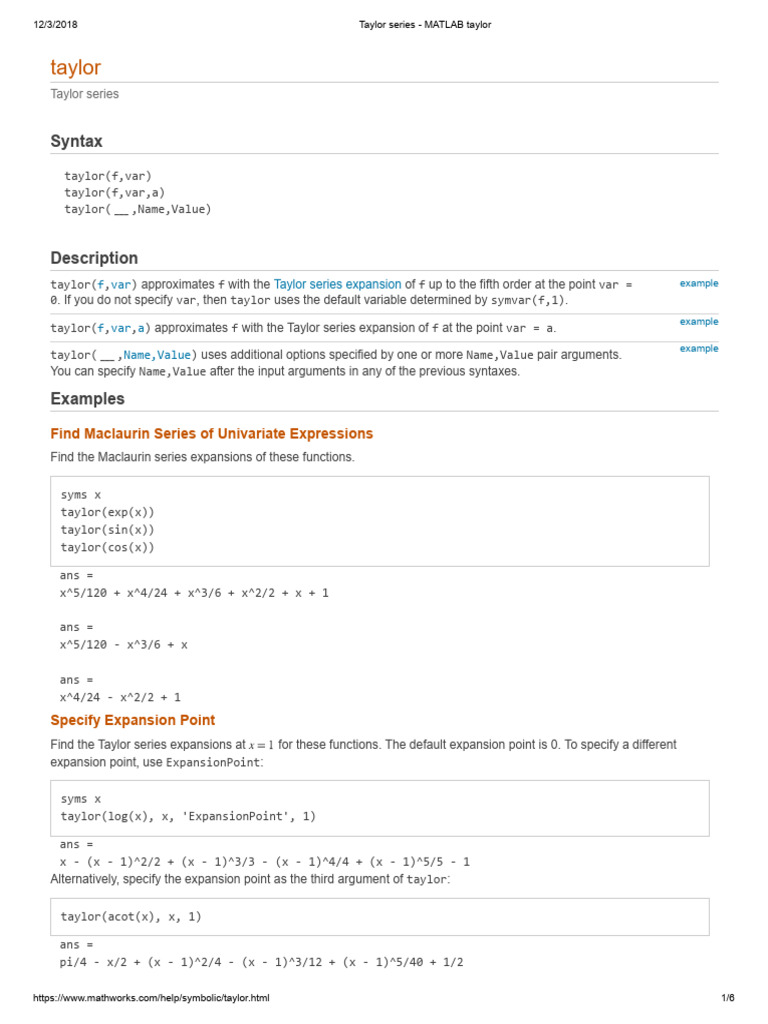Open the 'Specify Expansion Point' heading
Viewport: 768px width, 1024px height.
pos(133,720)
